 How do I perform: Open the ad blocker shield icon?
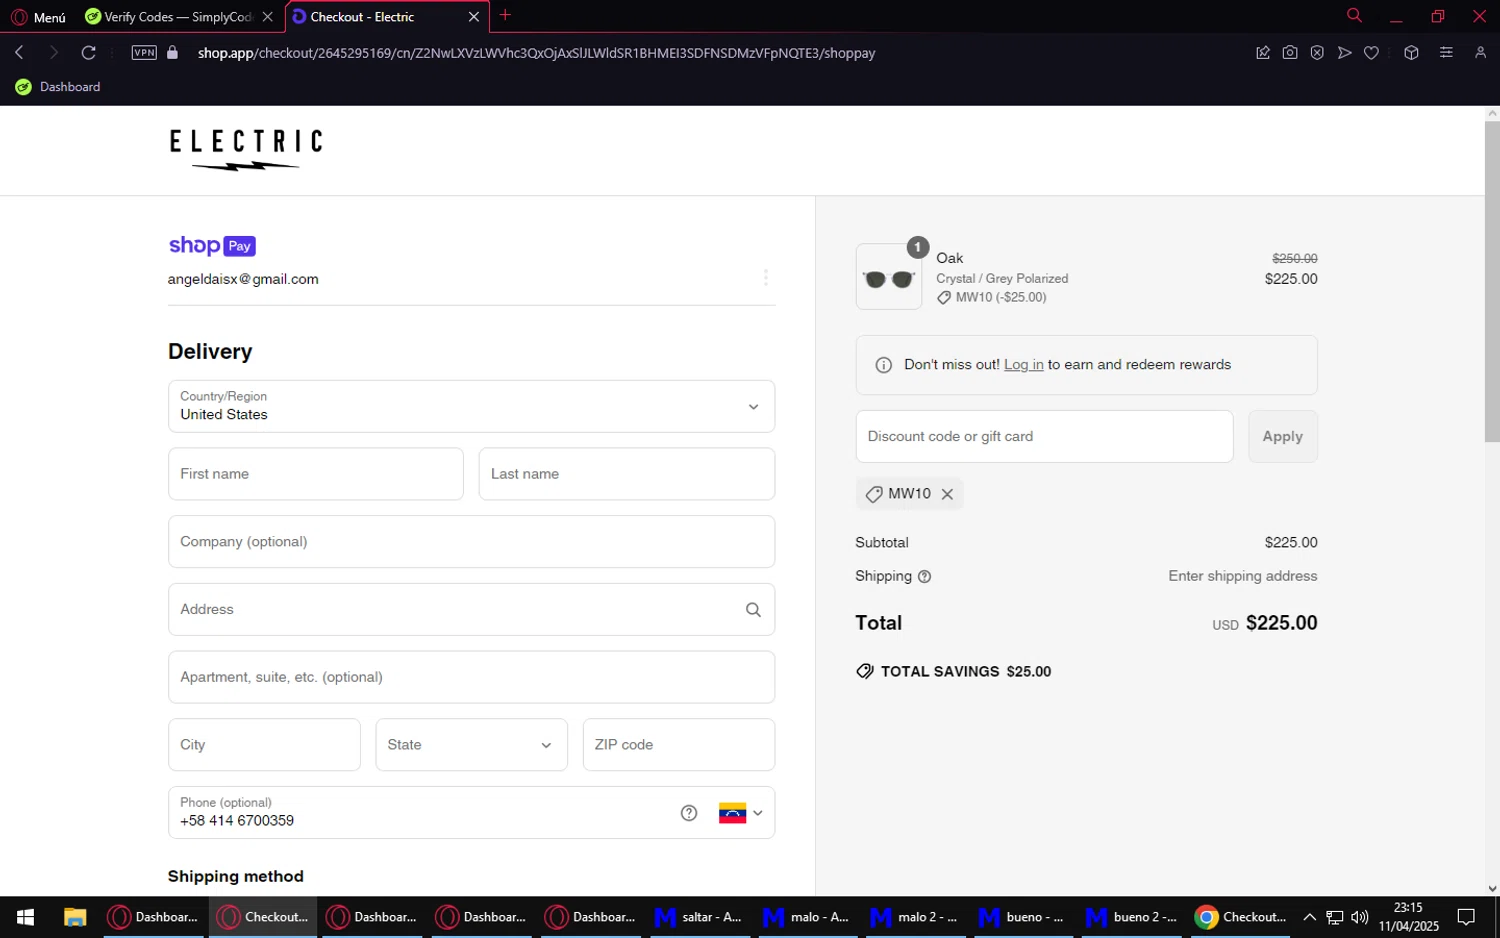[x=1317, y=53]
